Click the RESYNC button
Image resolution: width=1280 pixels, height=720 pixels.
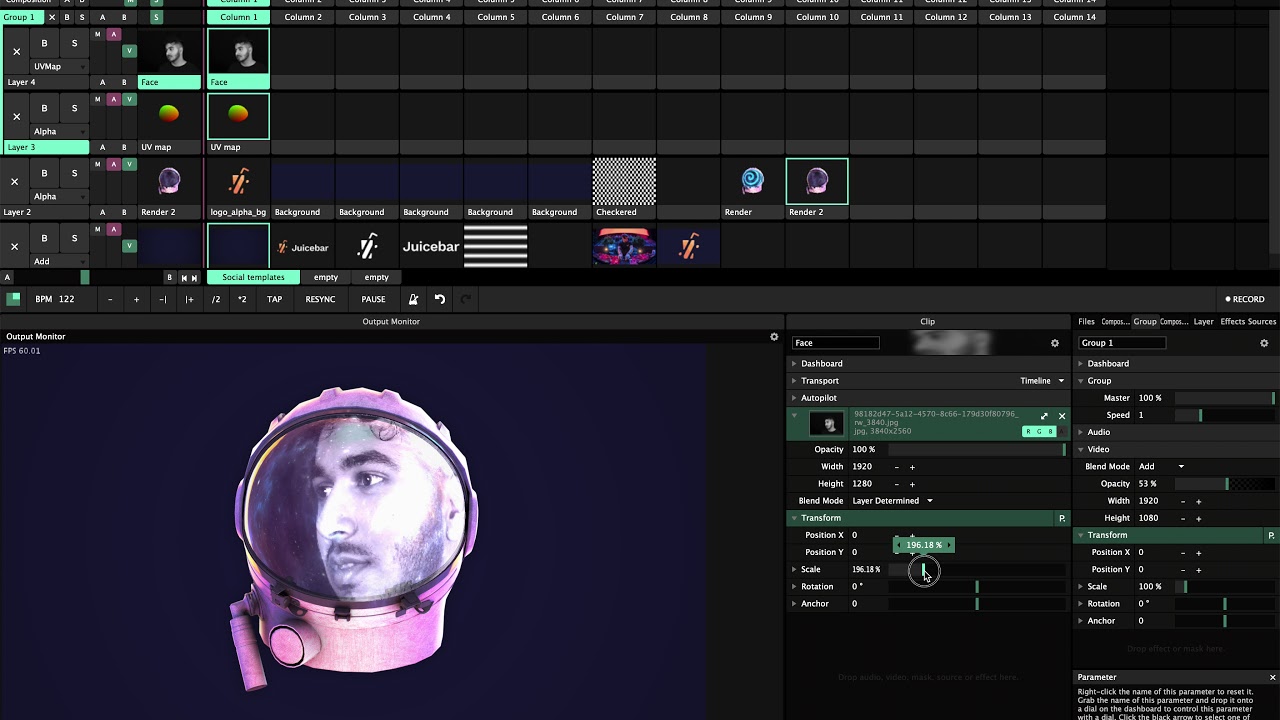pyautogui.click(x=320, y=299)
